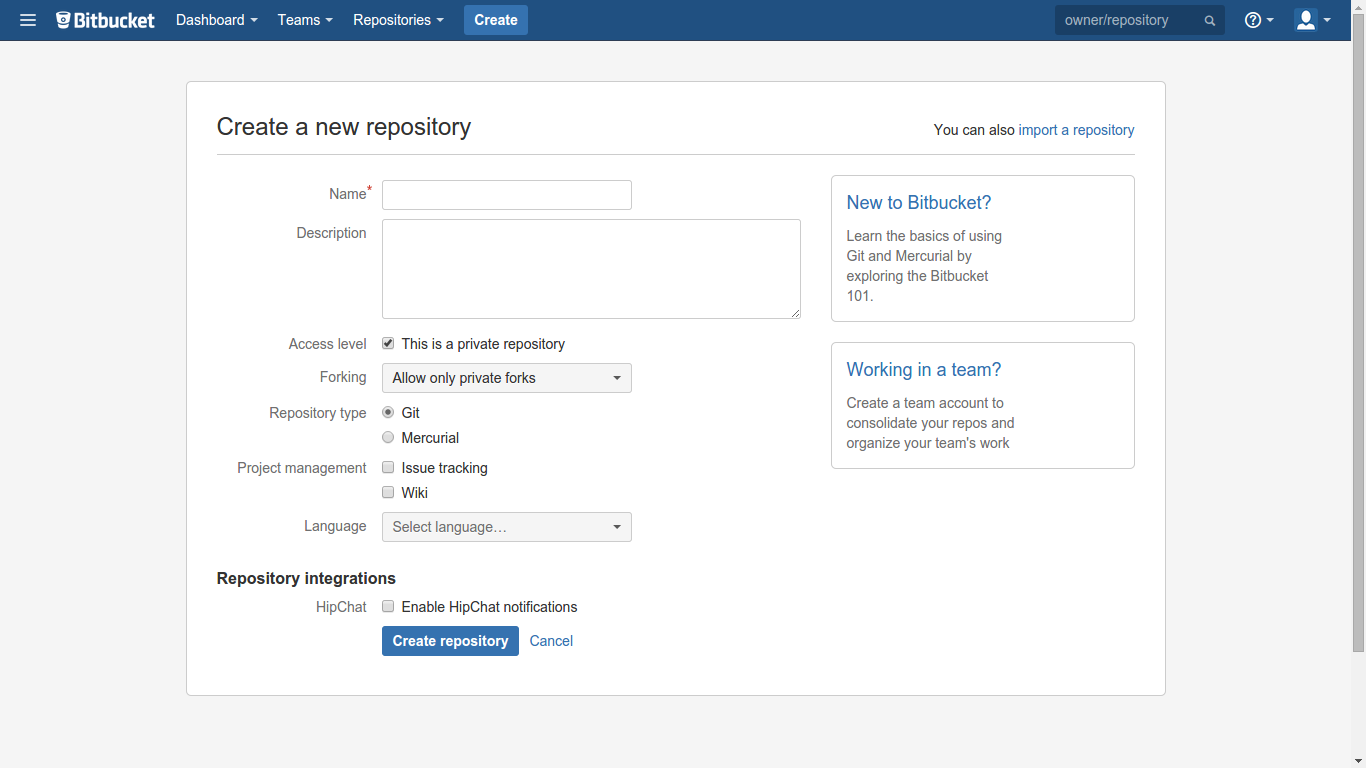
Task: Open the hamburger sidebar menu icon
Action: click(x=28, y=20)
